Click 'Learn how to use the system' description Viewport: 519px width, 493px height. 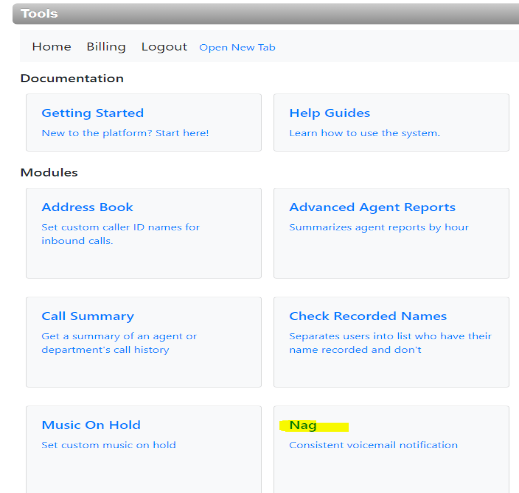[365, 133]
